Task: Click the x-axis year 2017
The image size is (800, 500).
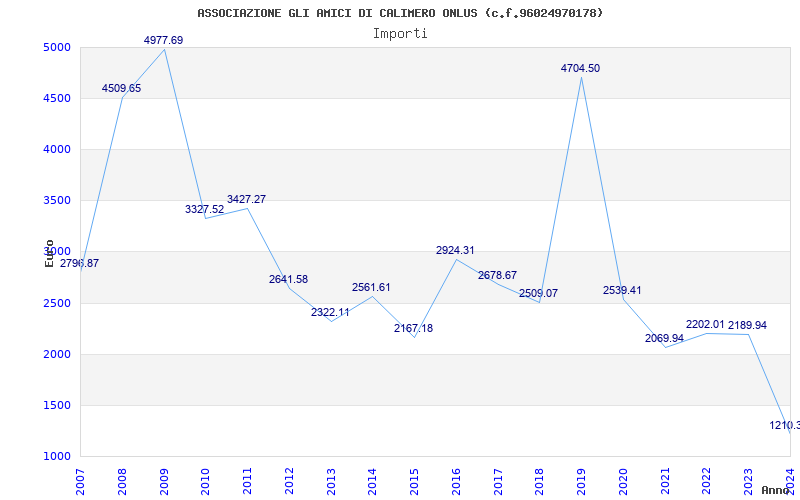Action: [x=498, y=482]
